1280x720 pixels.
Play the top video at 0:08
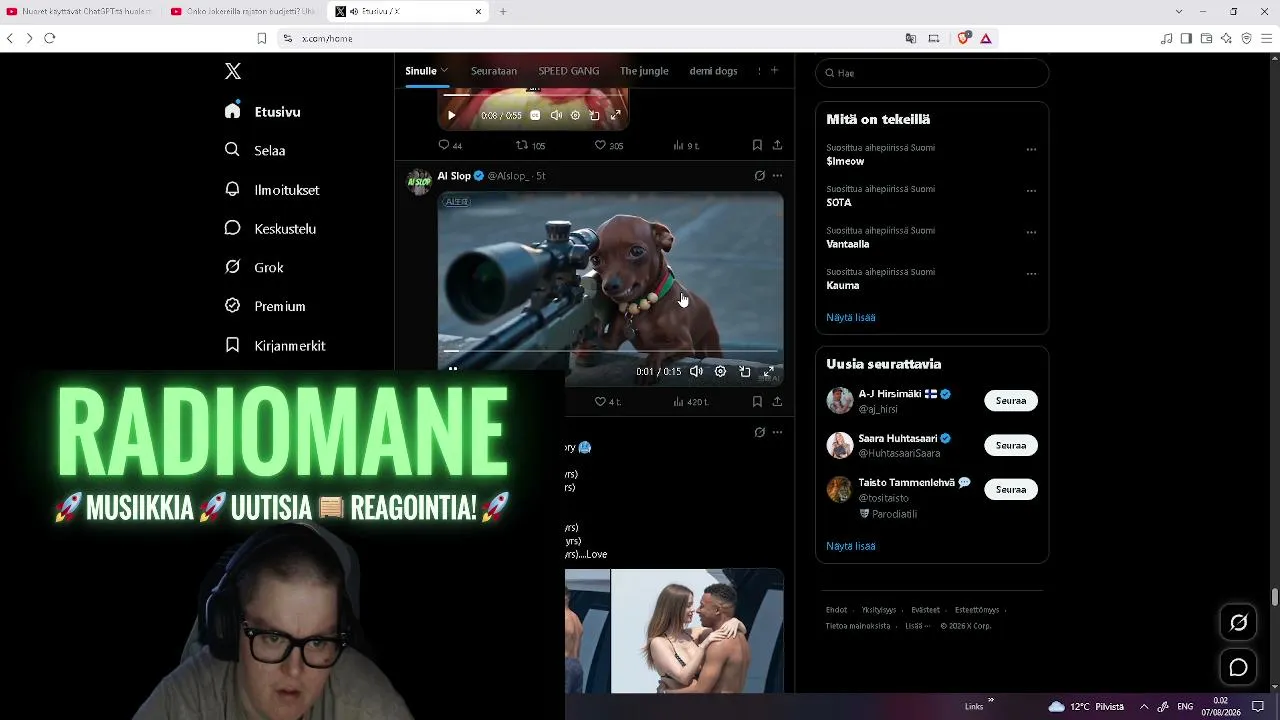(x=451, y=115)
